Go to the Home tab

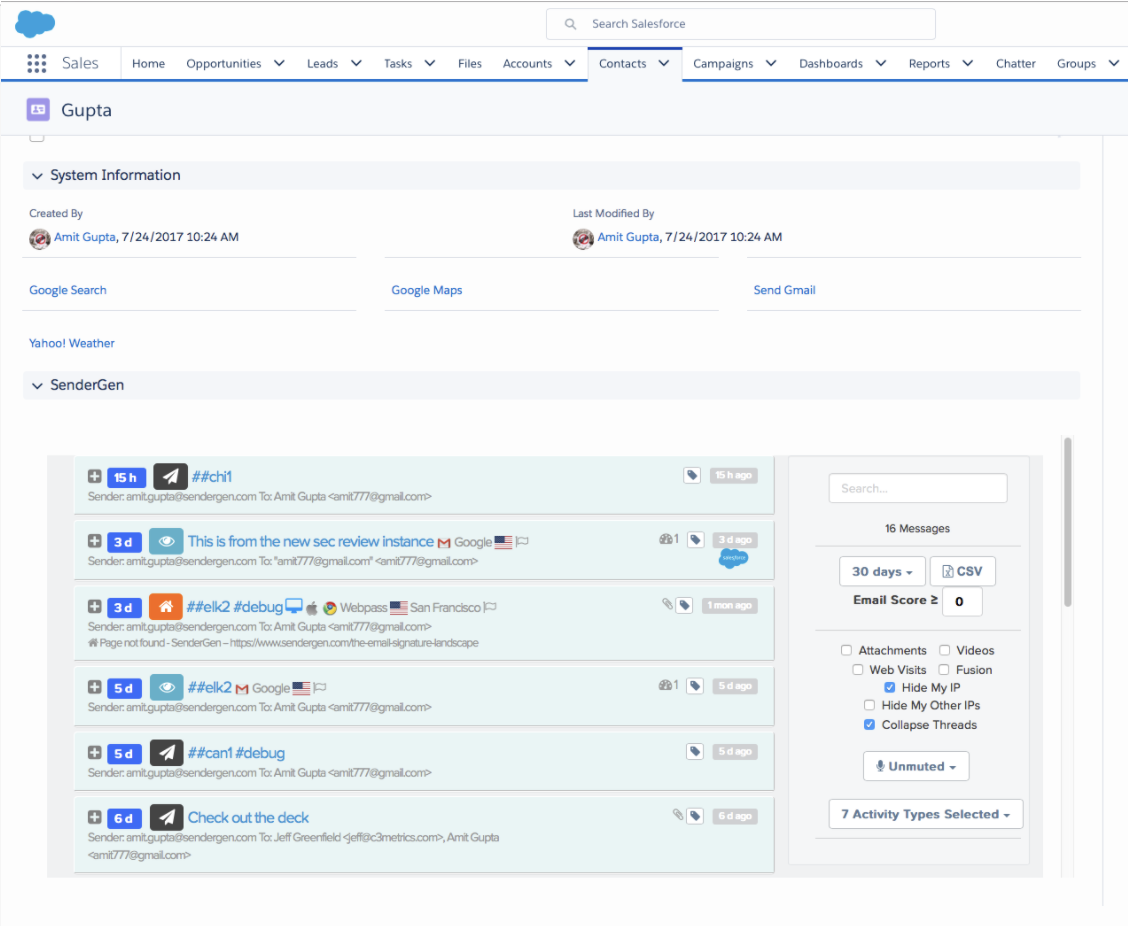click(x=148, y=63)
